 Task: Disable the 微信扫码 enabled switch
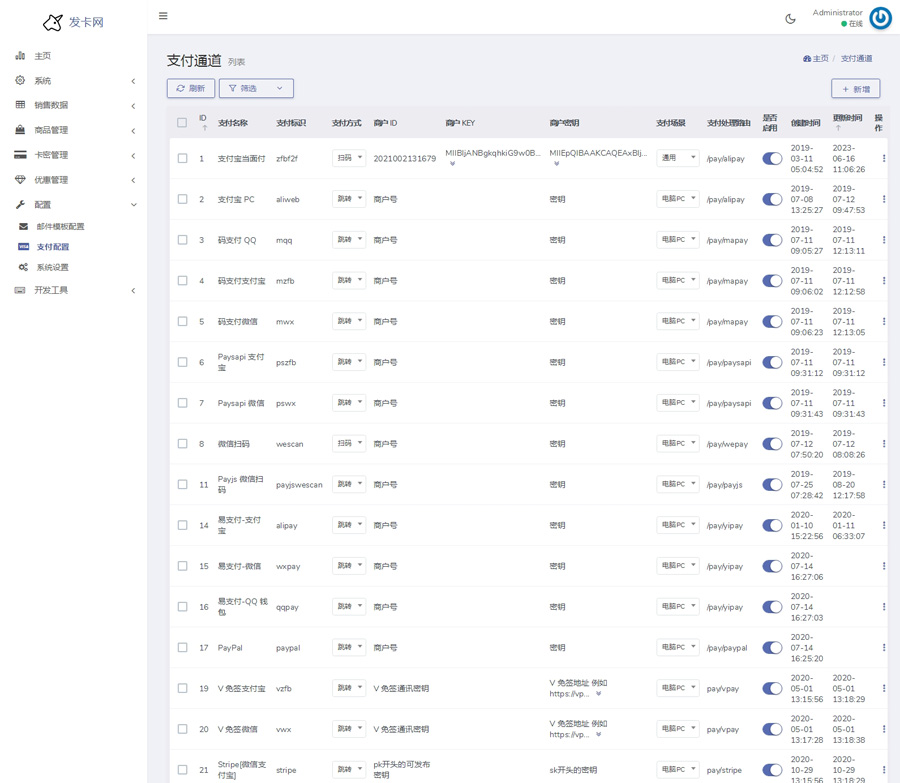coord(772,444)
